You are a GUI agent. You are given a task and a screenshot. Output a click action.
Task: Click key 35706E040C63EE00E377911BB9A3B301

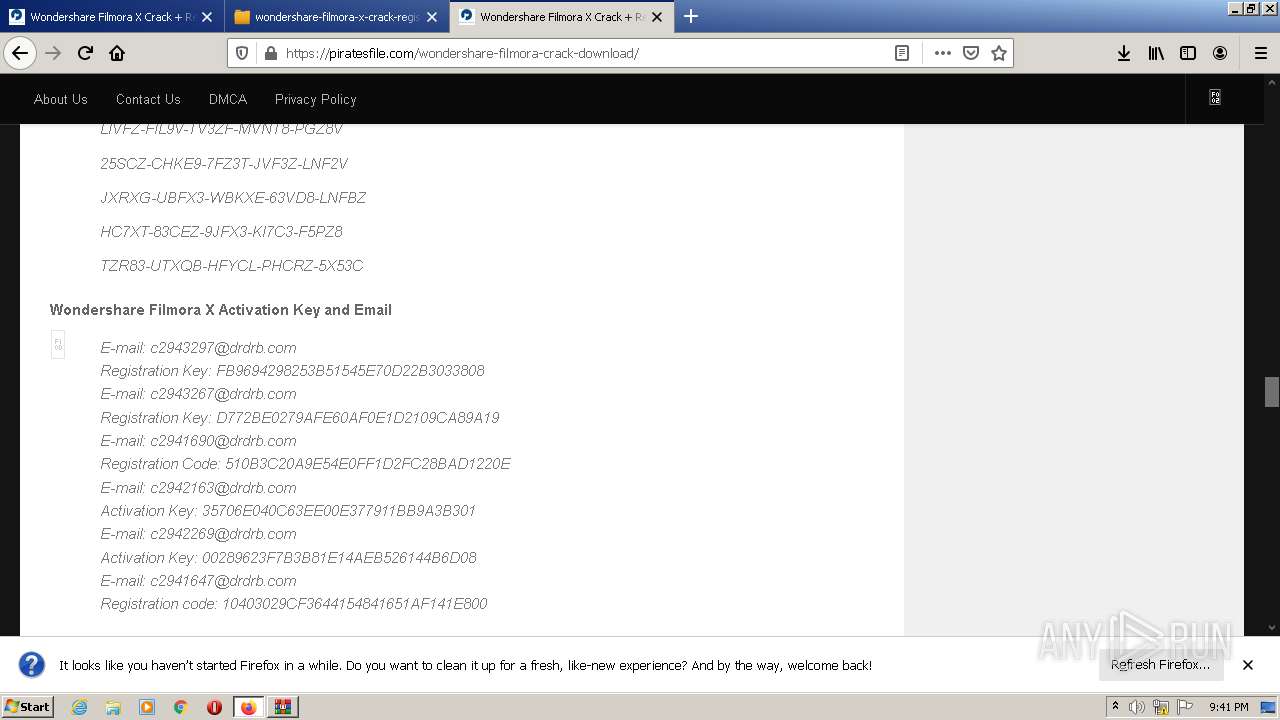(339, 511)
